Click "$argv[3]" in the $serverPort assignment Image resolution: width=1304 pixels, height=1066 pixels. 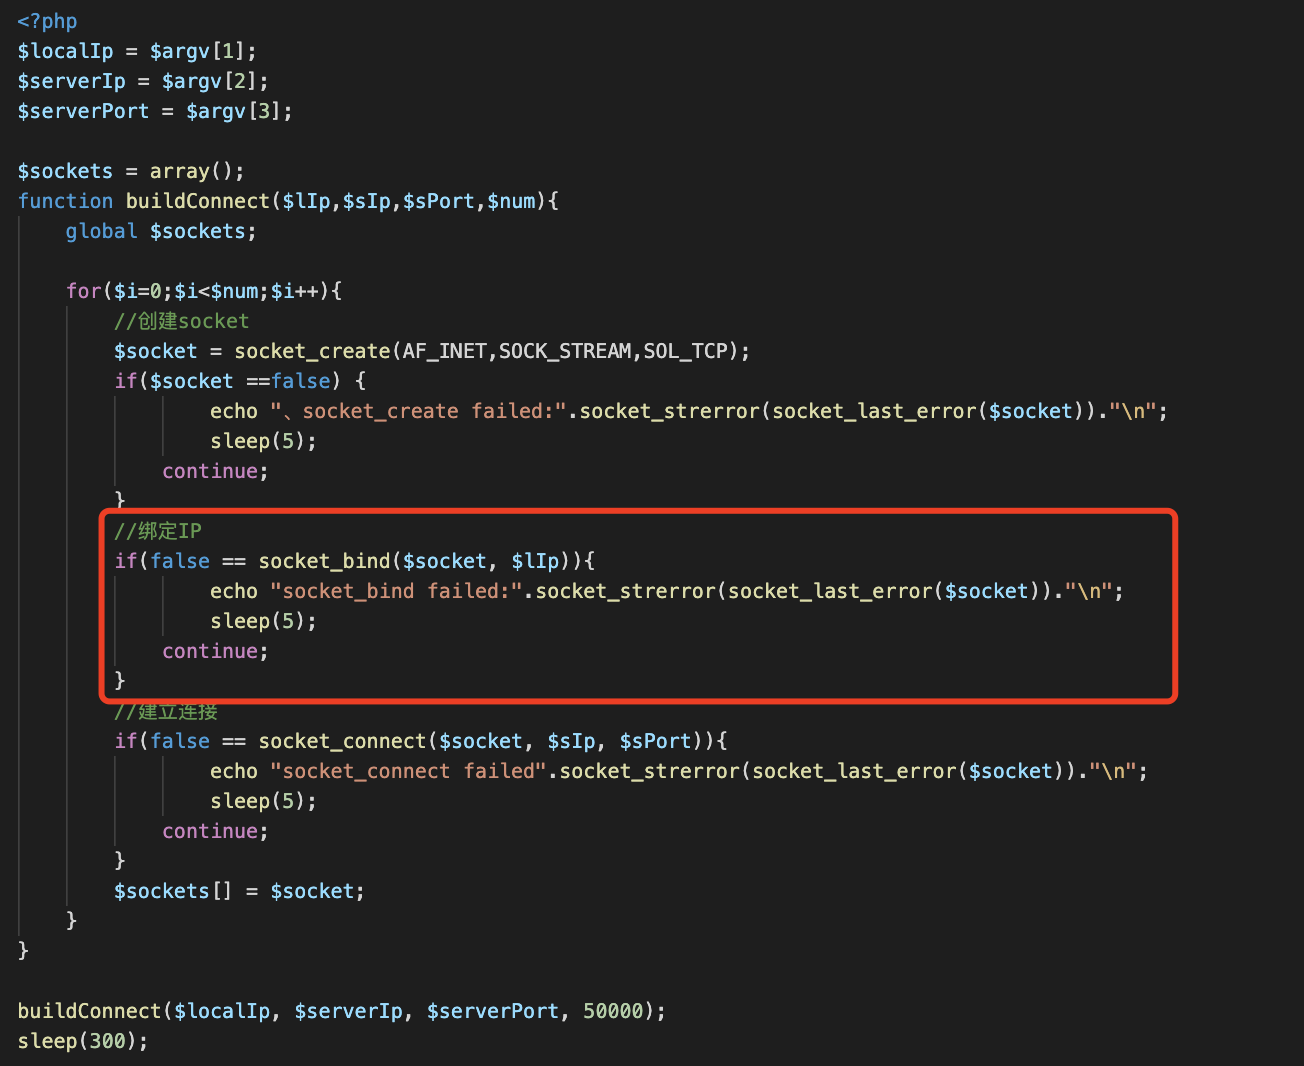[233, 111]
